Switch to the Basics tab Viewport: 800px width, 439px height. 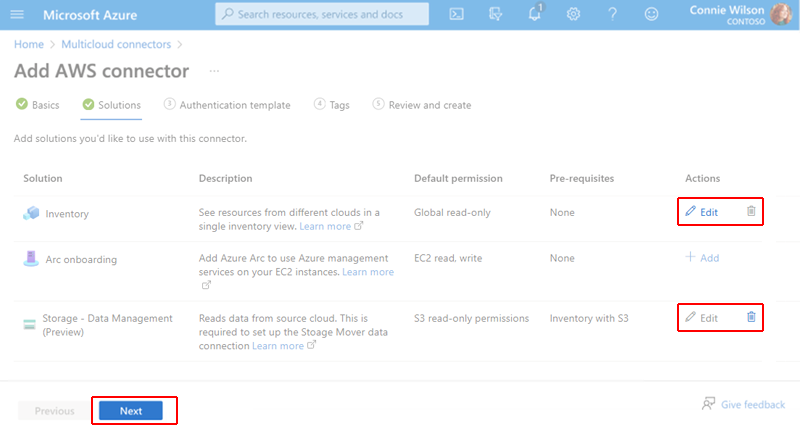point(38,105)
